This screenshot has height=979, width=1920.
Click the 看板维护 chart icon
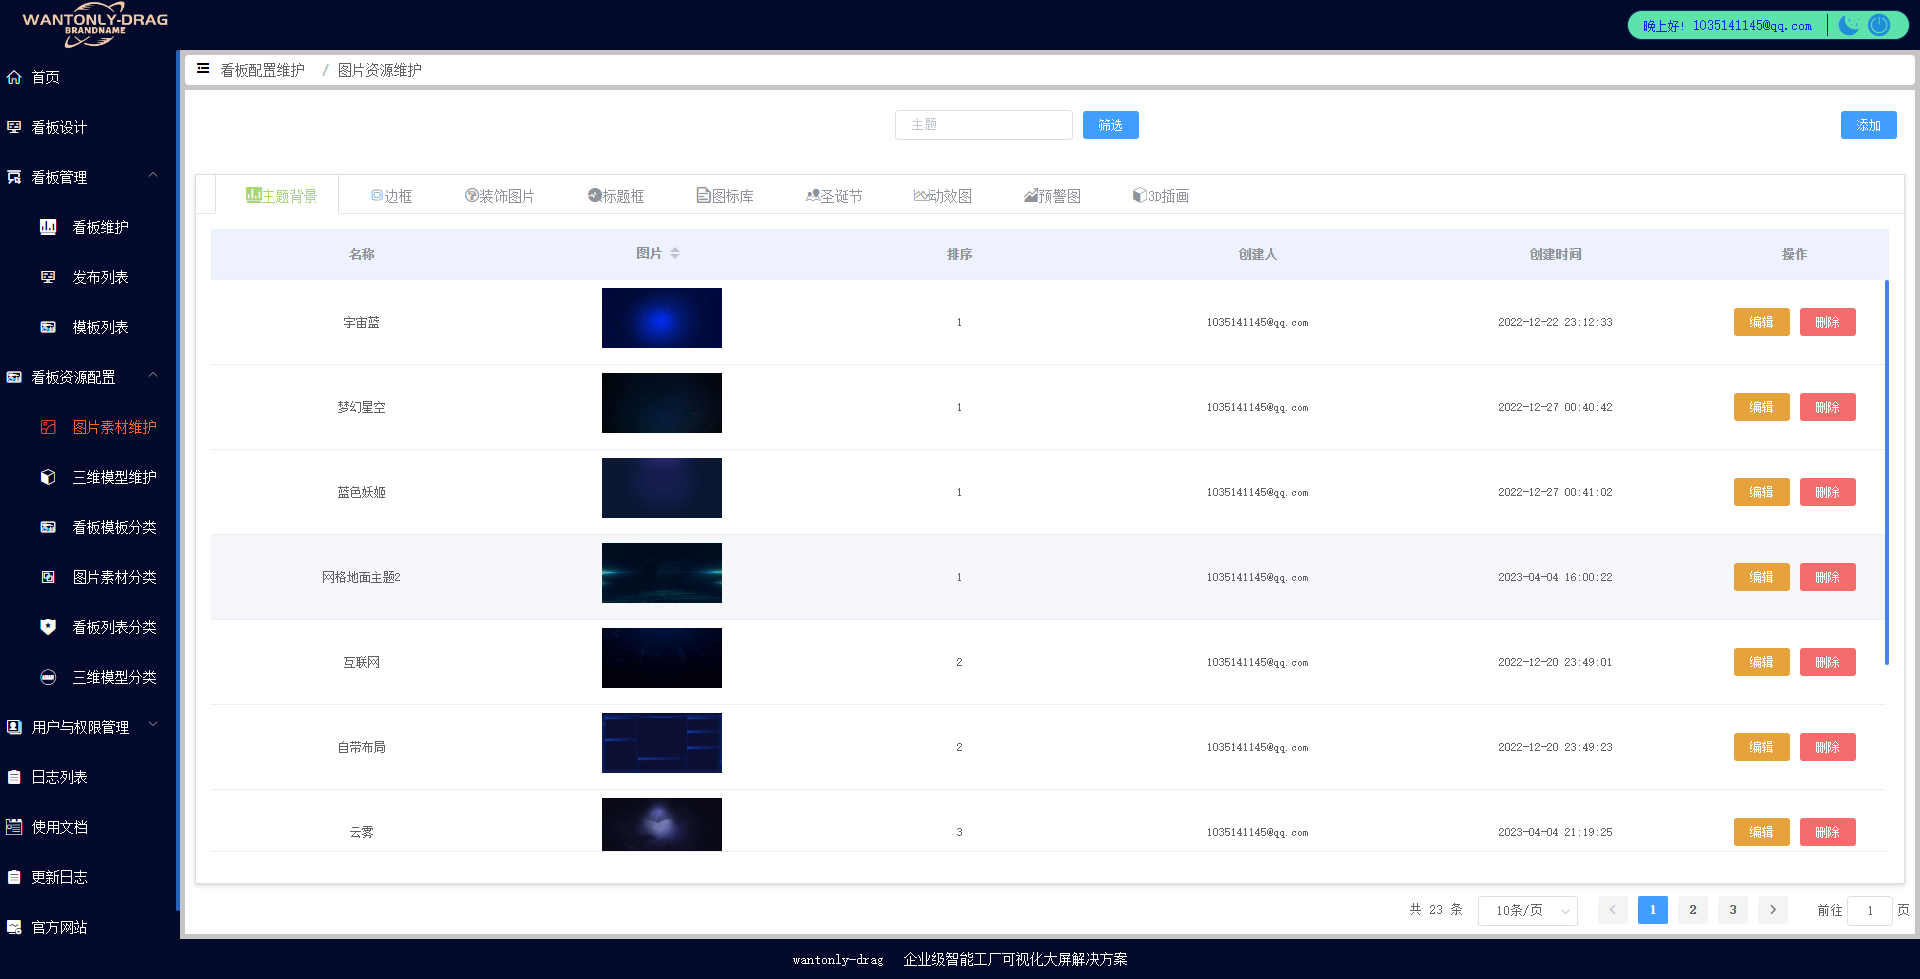click(48, 227)
